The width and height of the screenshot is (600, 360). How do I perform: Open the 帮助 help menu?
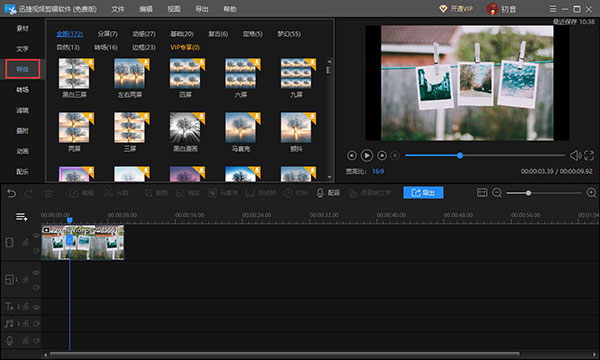(x=230, y=9)
